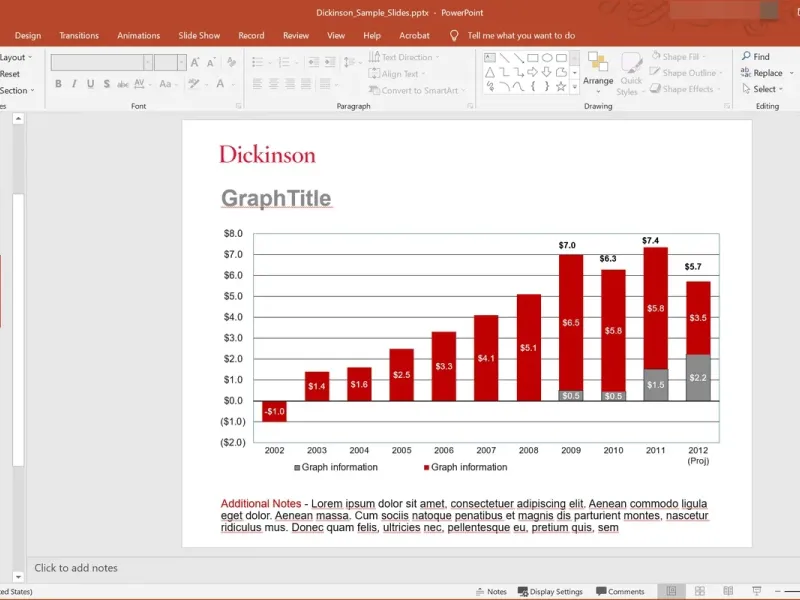Open the Transitions tab
The image size is (800, 600).
79,36
